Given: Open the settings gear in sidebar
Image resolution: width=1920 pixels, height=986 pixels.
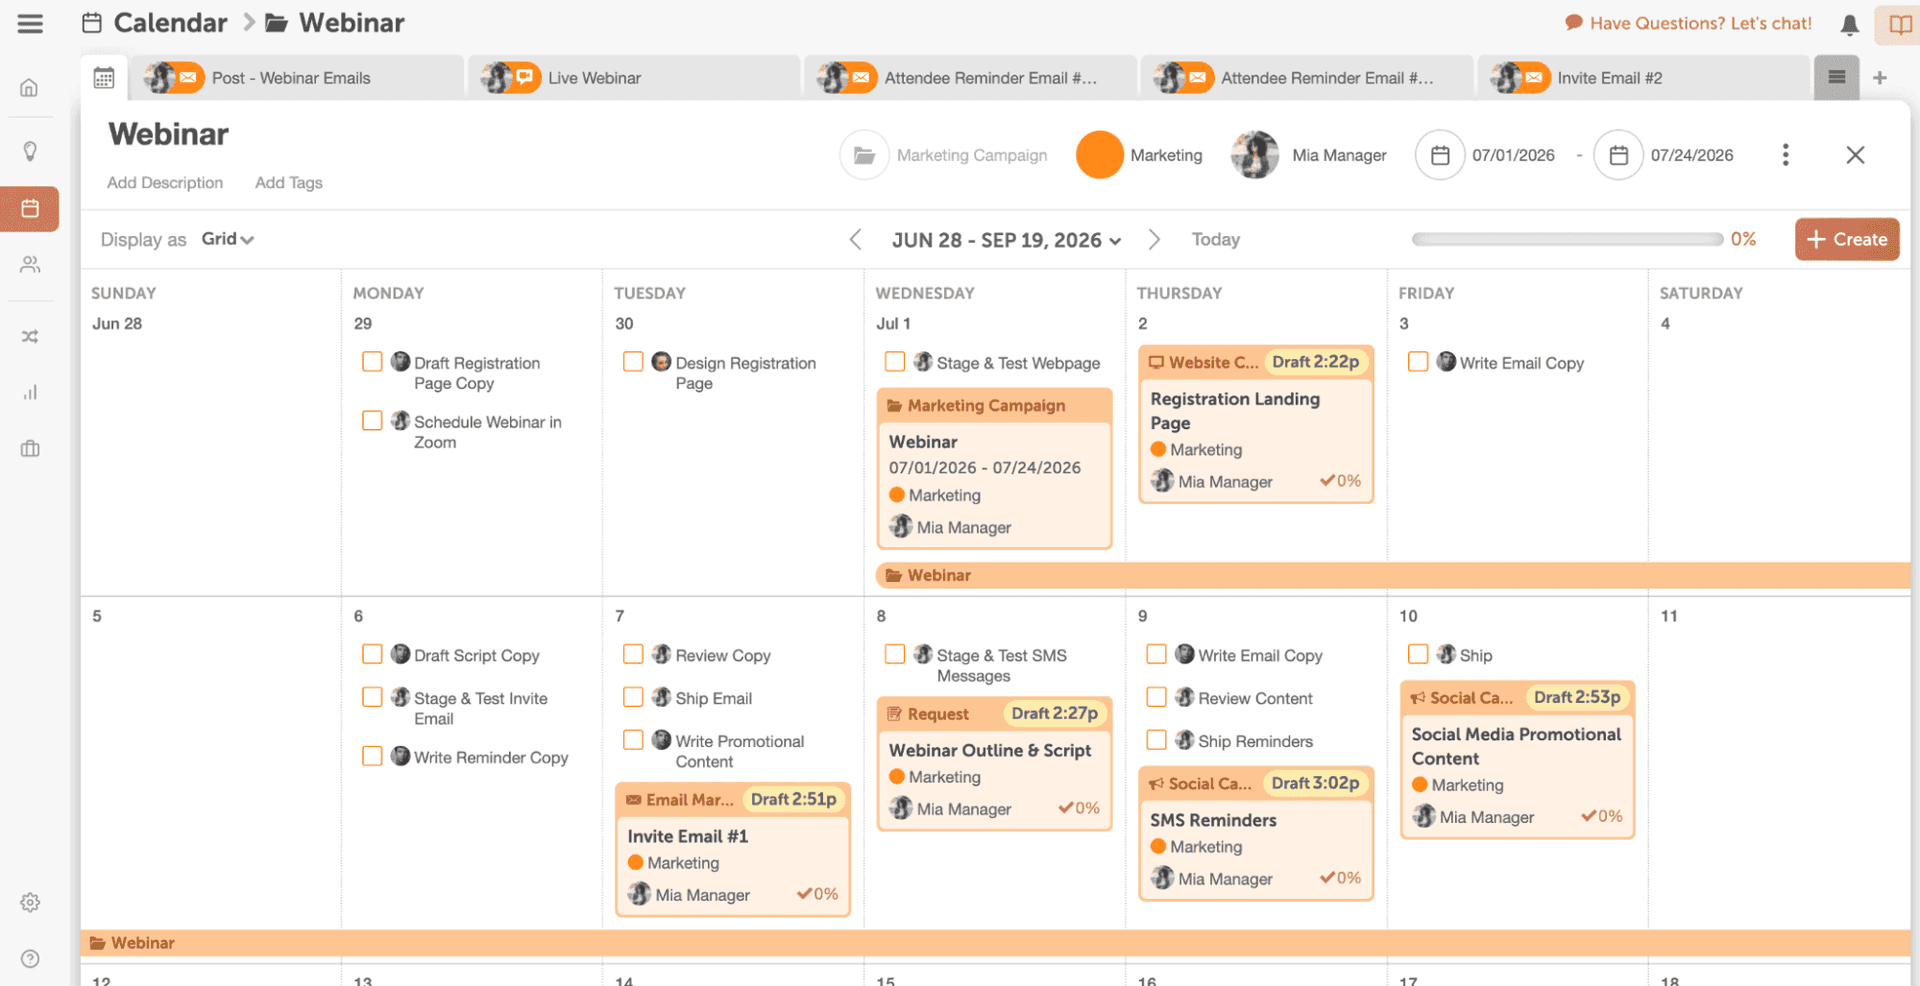Looking at the screenshot, I should coord(30,902).
